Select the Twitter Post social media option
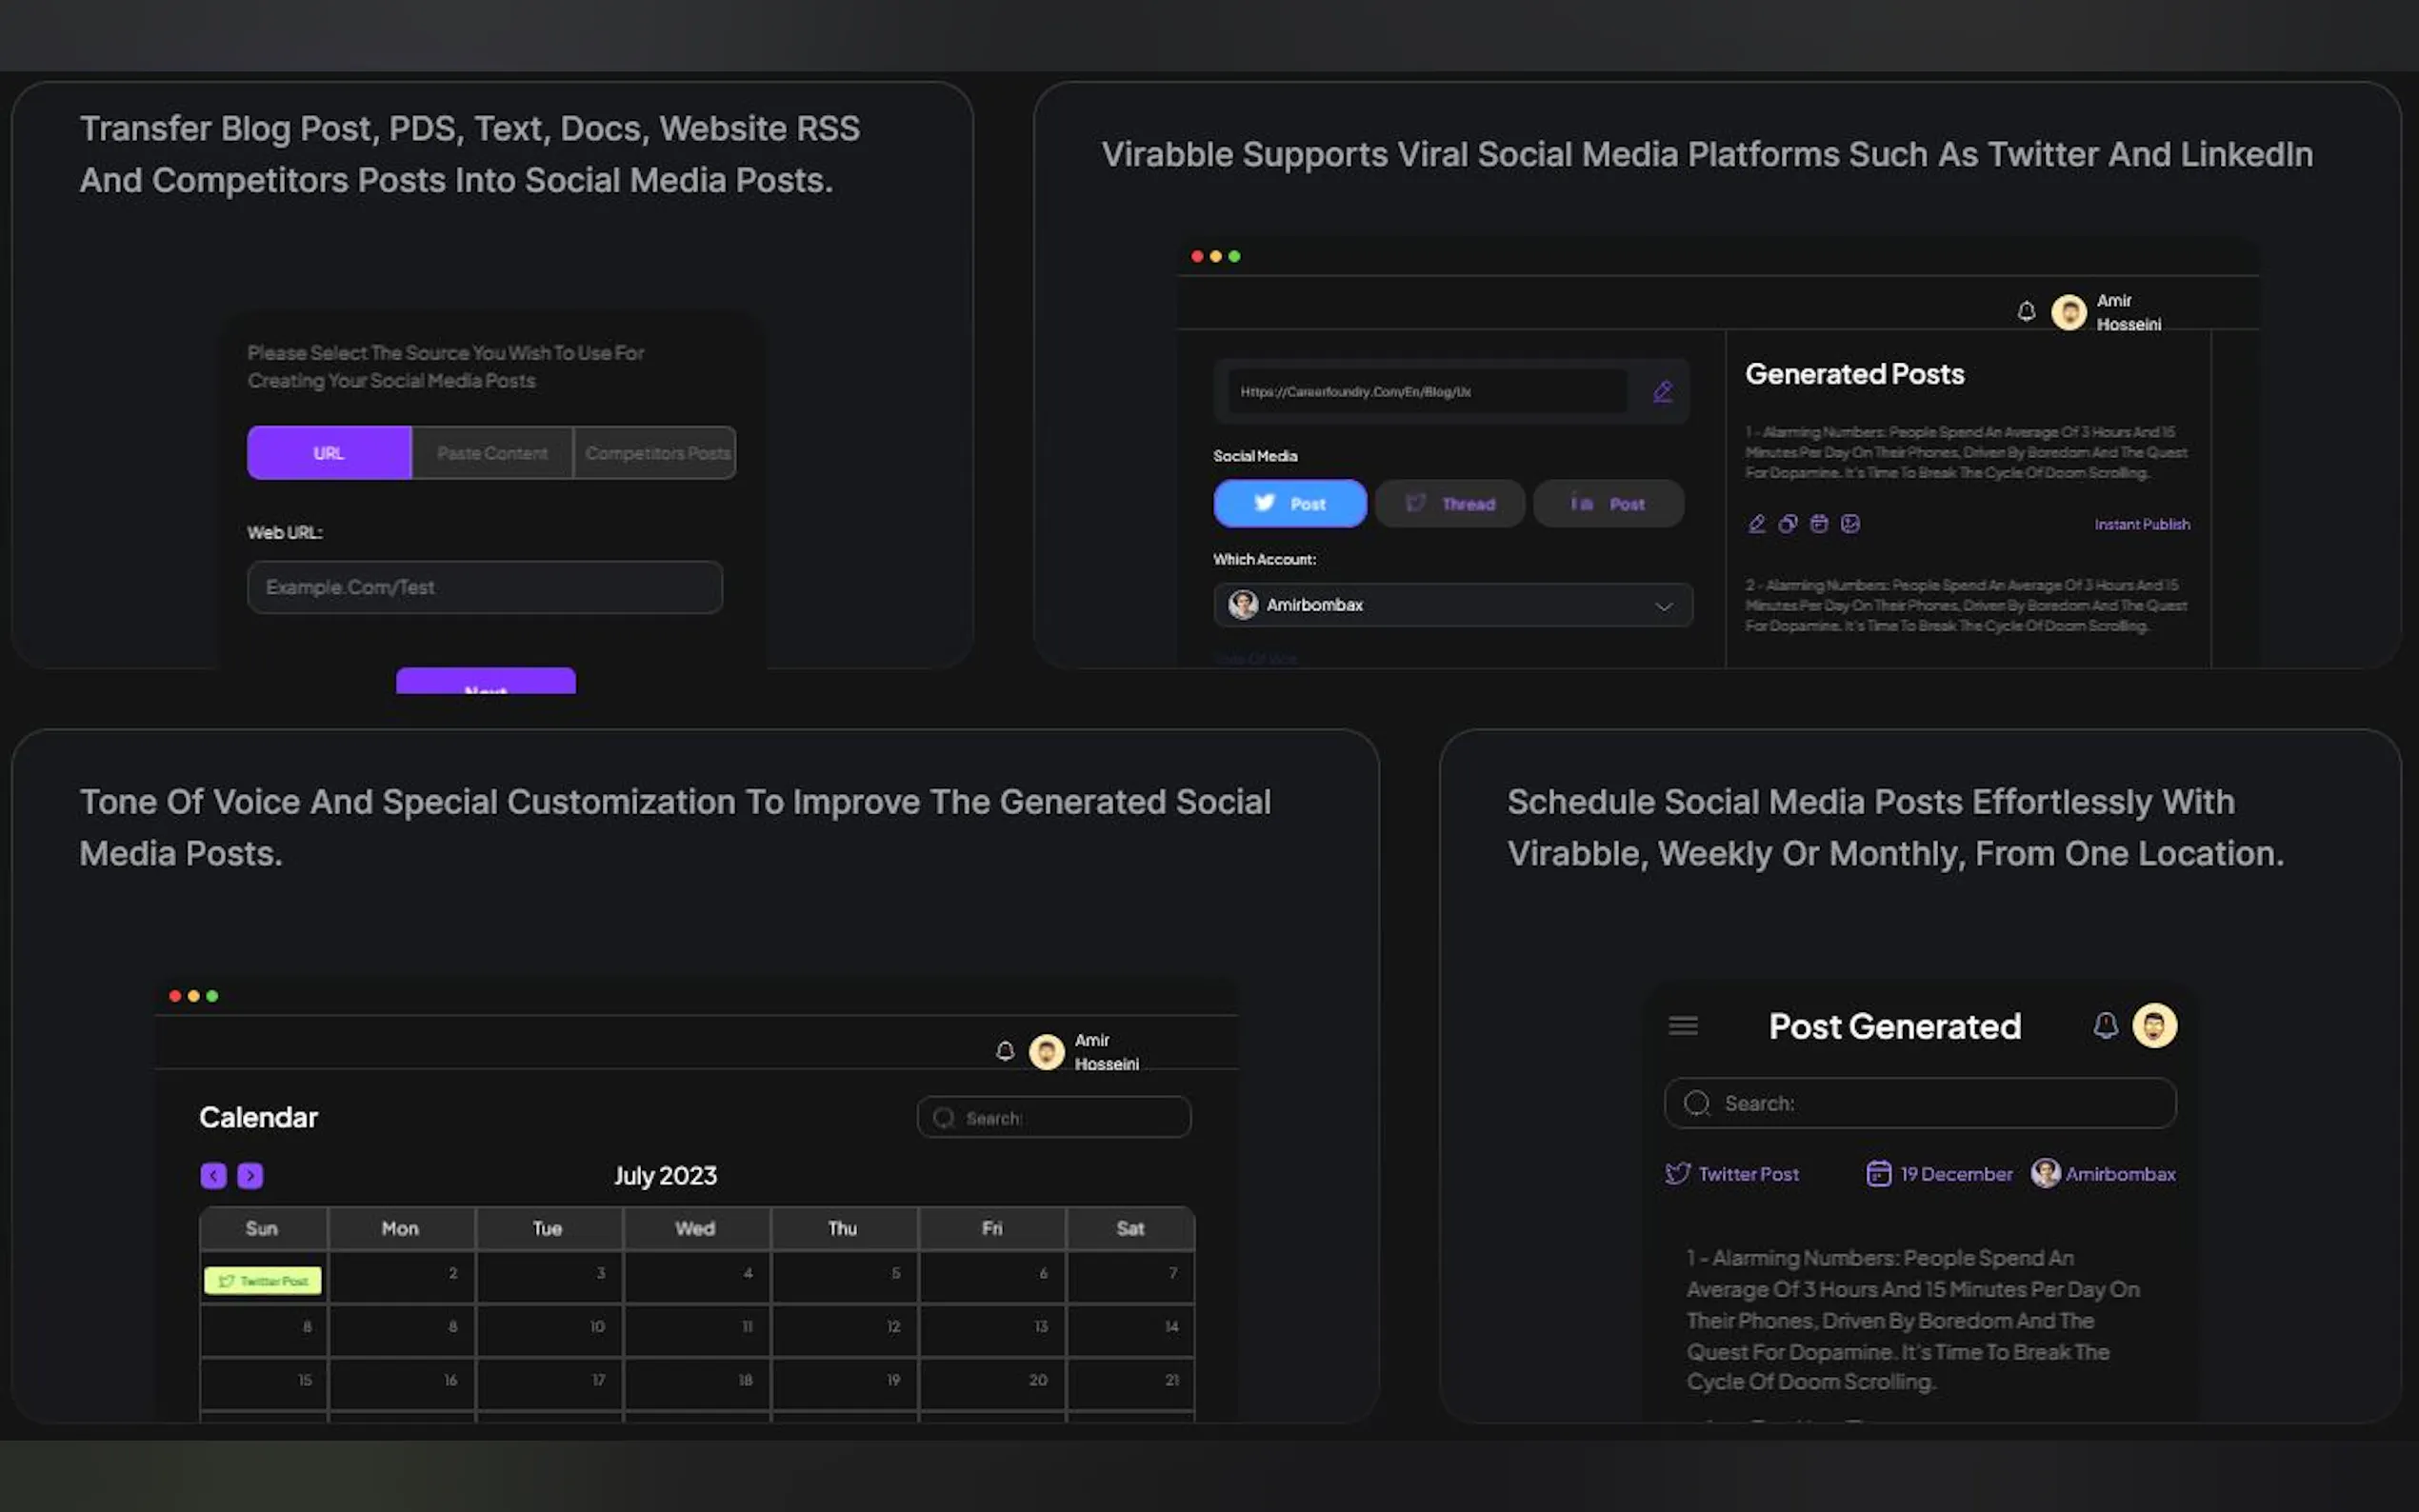2419x1512 pixels. point(1289,503)
